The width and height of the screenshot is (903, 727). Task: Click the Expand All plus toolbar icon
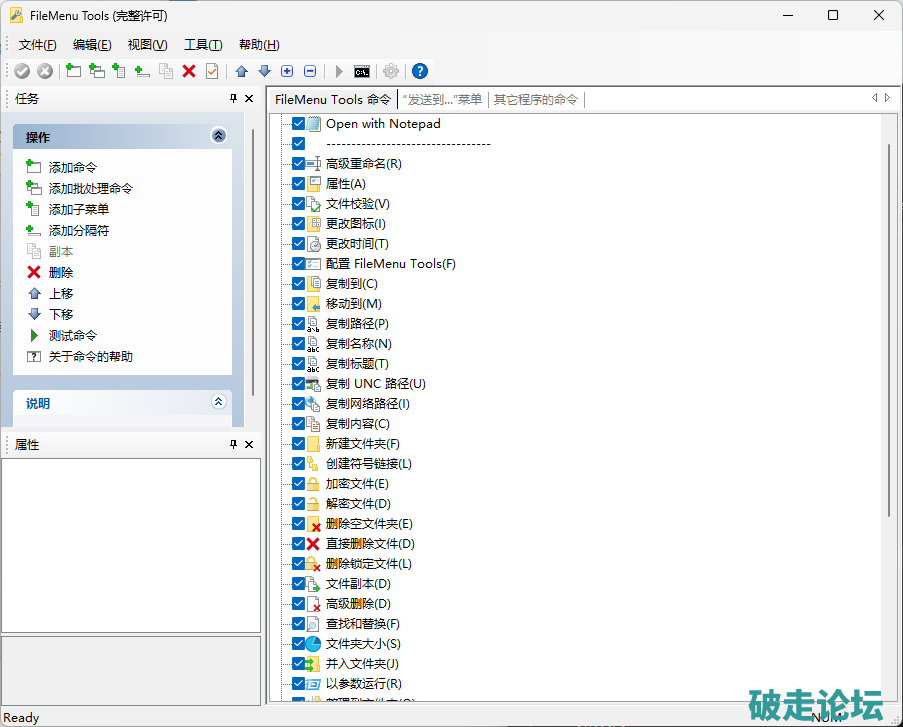tap(287, 71)
